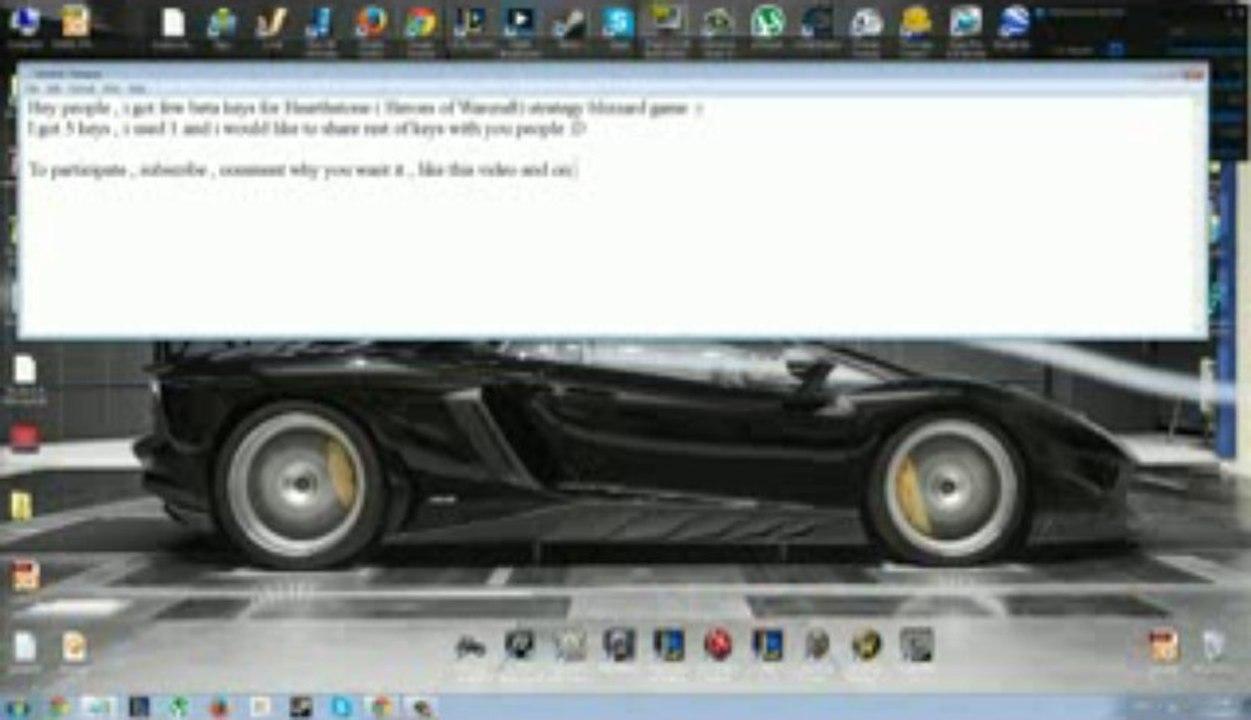Open the yellow pen-shaped desktop shortcut
Viewport: 1251px width, 720px height.
click(271, 23)
